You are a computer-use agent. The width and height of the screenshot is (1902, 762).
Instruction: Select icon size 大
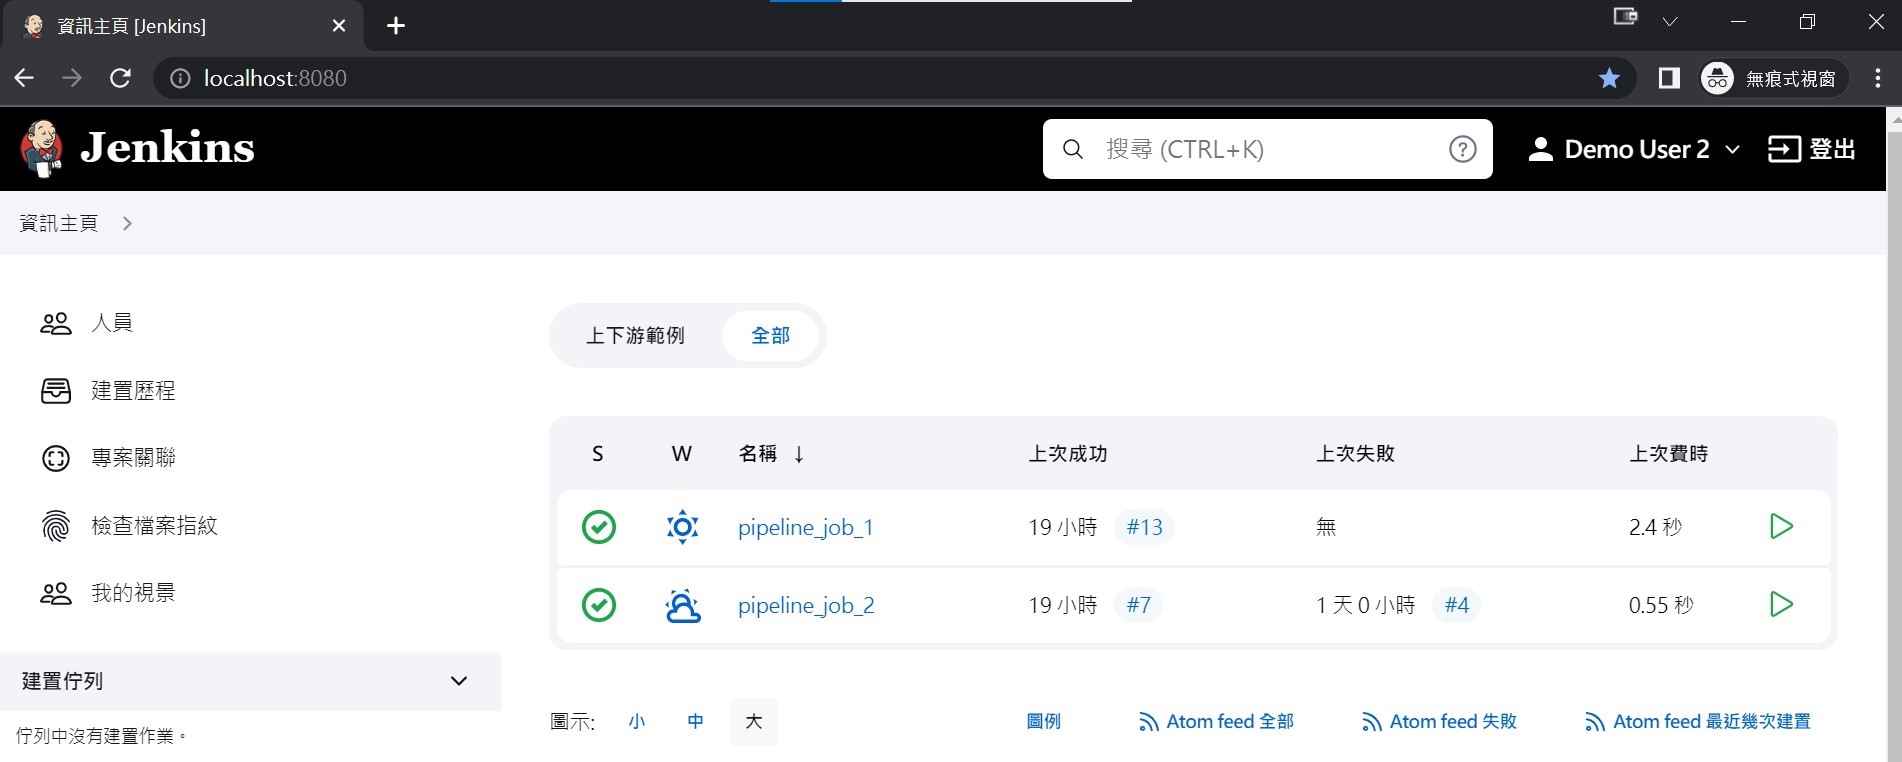754,721
